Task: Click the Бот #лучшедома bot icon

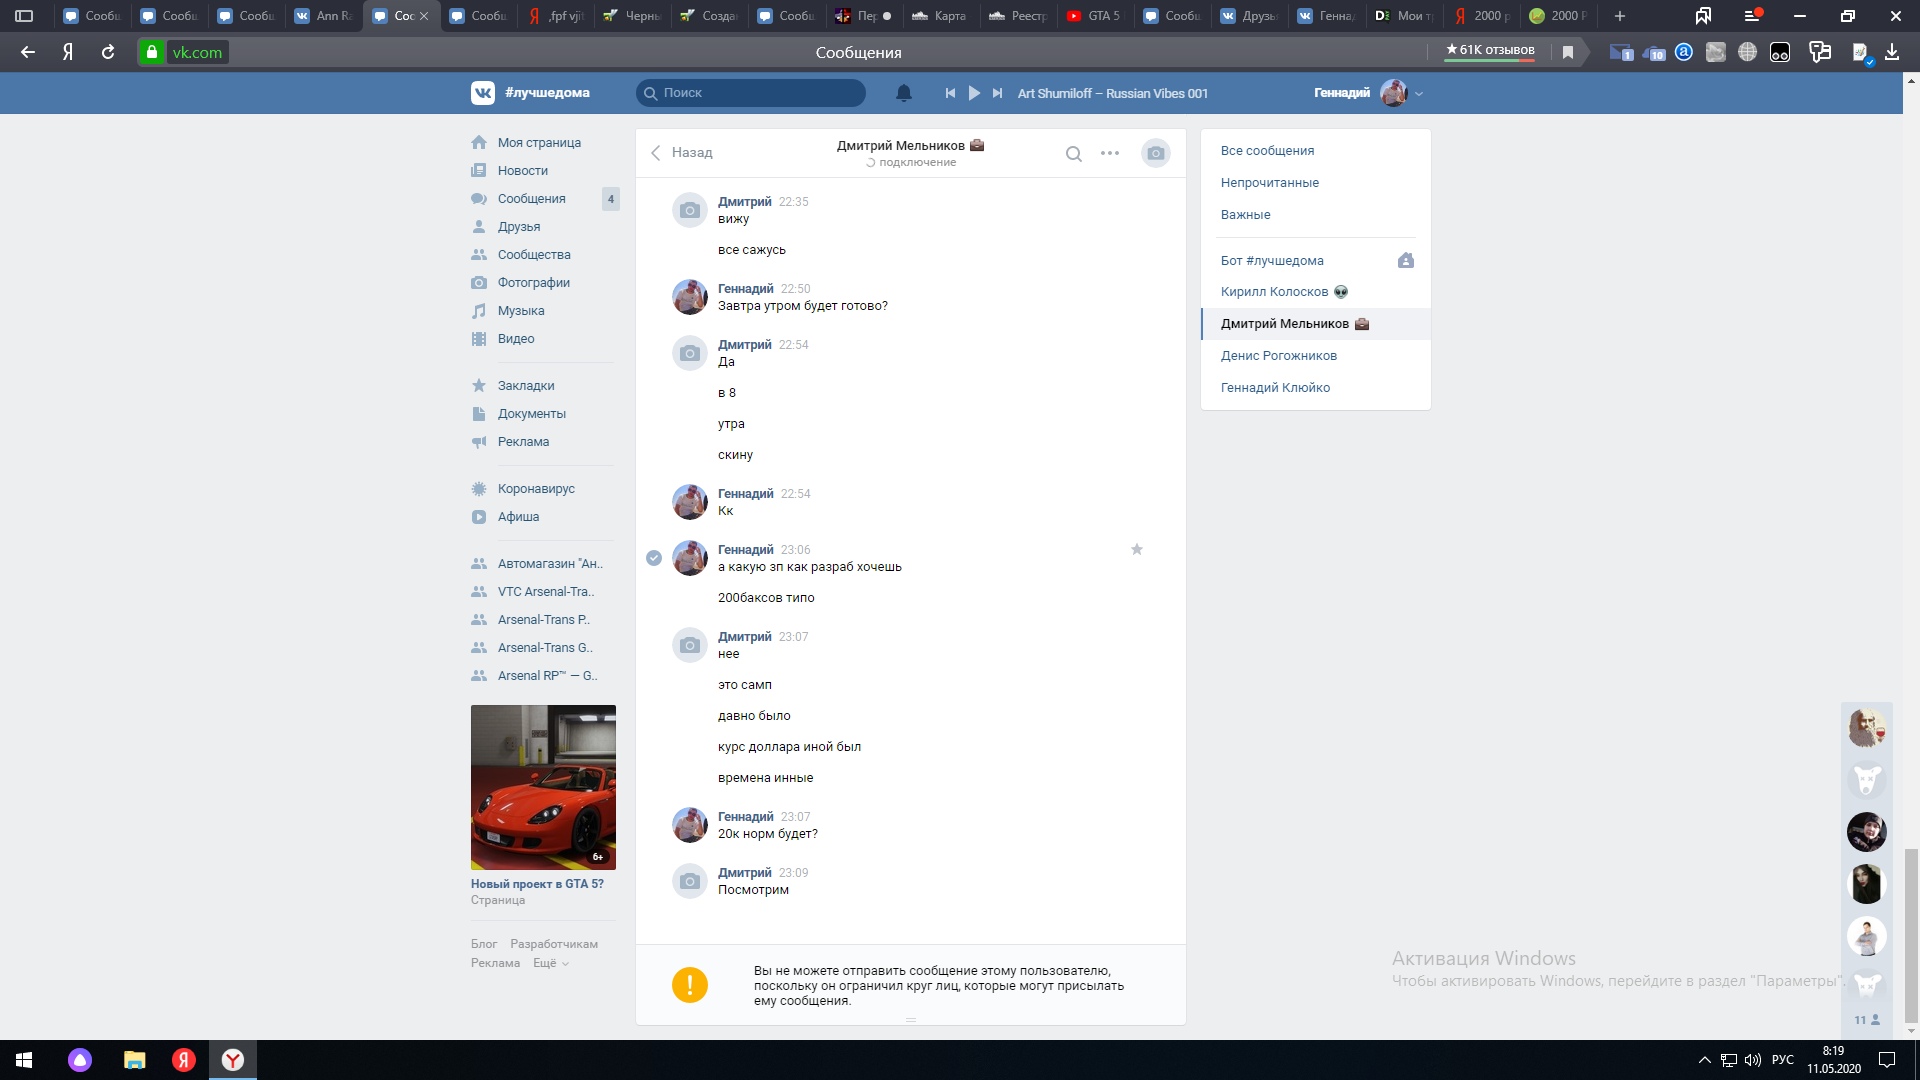Action: click(1406, 261)
